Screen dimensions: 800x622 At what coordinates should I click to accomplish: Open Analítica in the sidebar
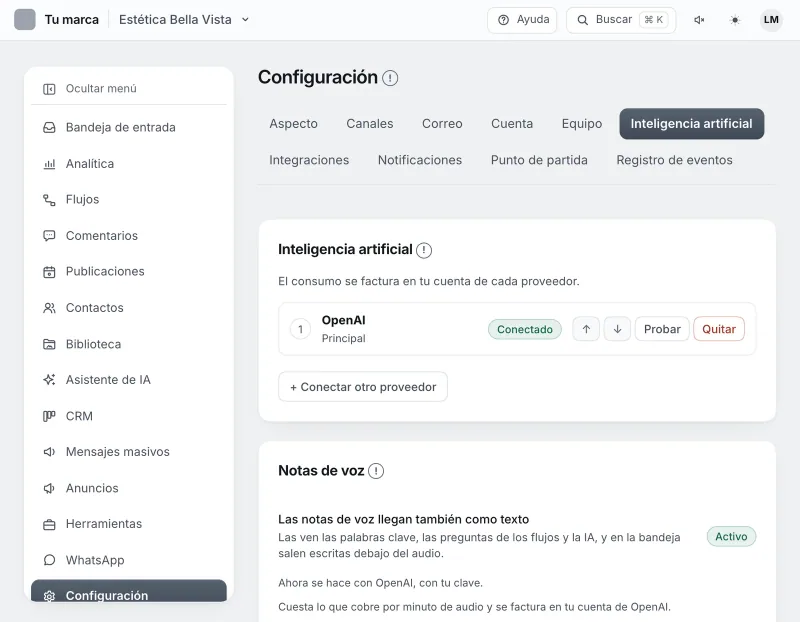pyautogui.click(x=129, y=164)
